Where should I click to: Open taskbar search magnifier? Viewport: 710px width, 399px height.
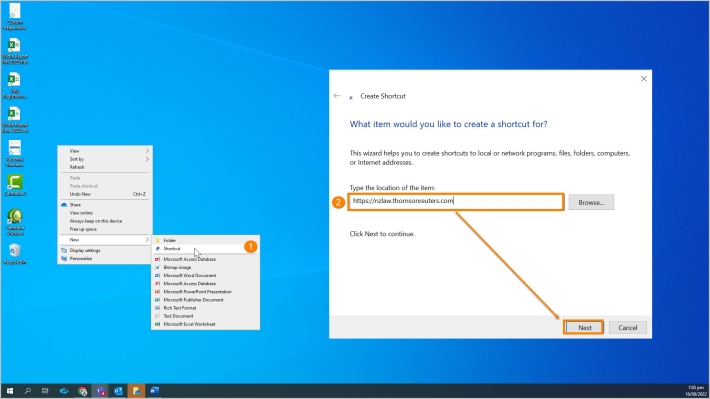28,391
